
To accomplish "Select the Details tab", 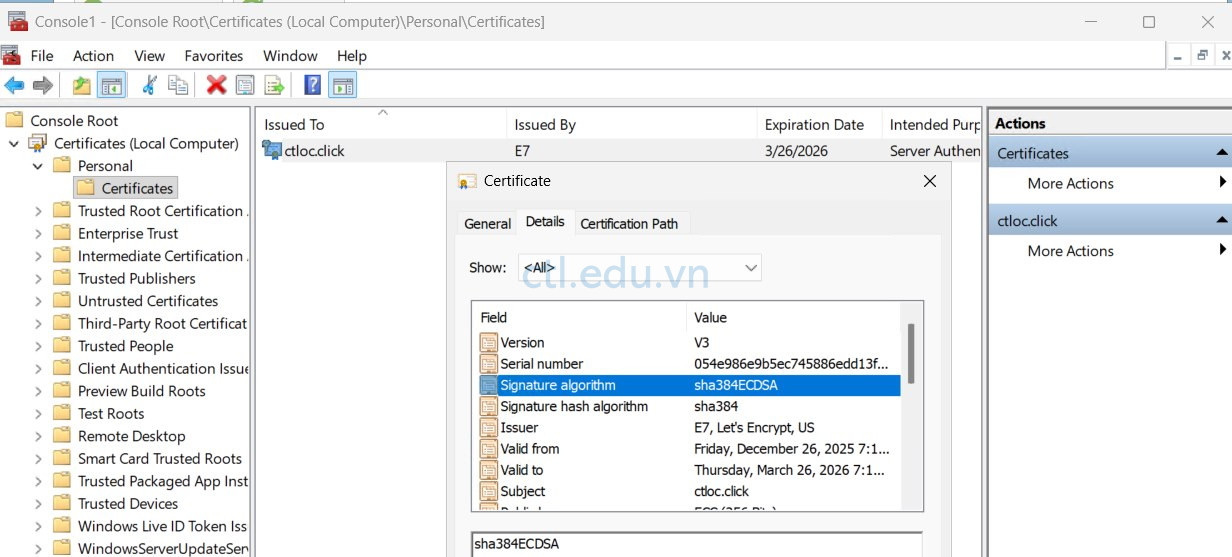I will [545, 222].
